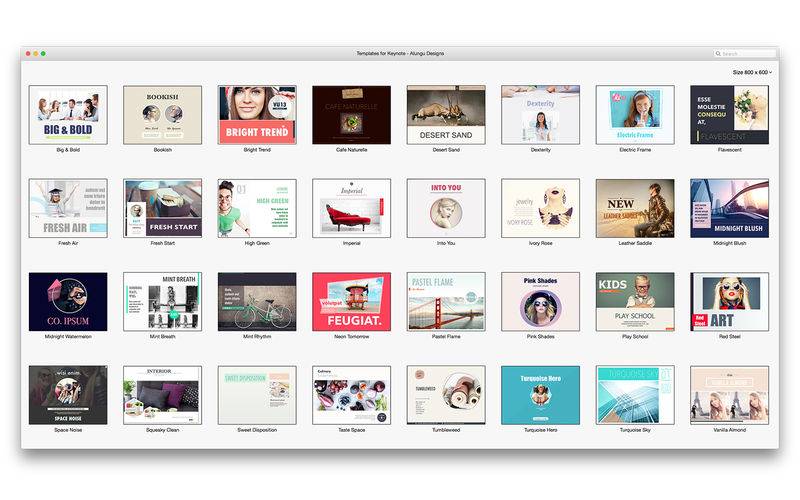800x500 pixels.
Task: Choose the Midnight Blush template thumbnail
Action: coord(730,208)
